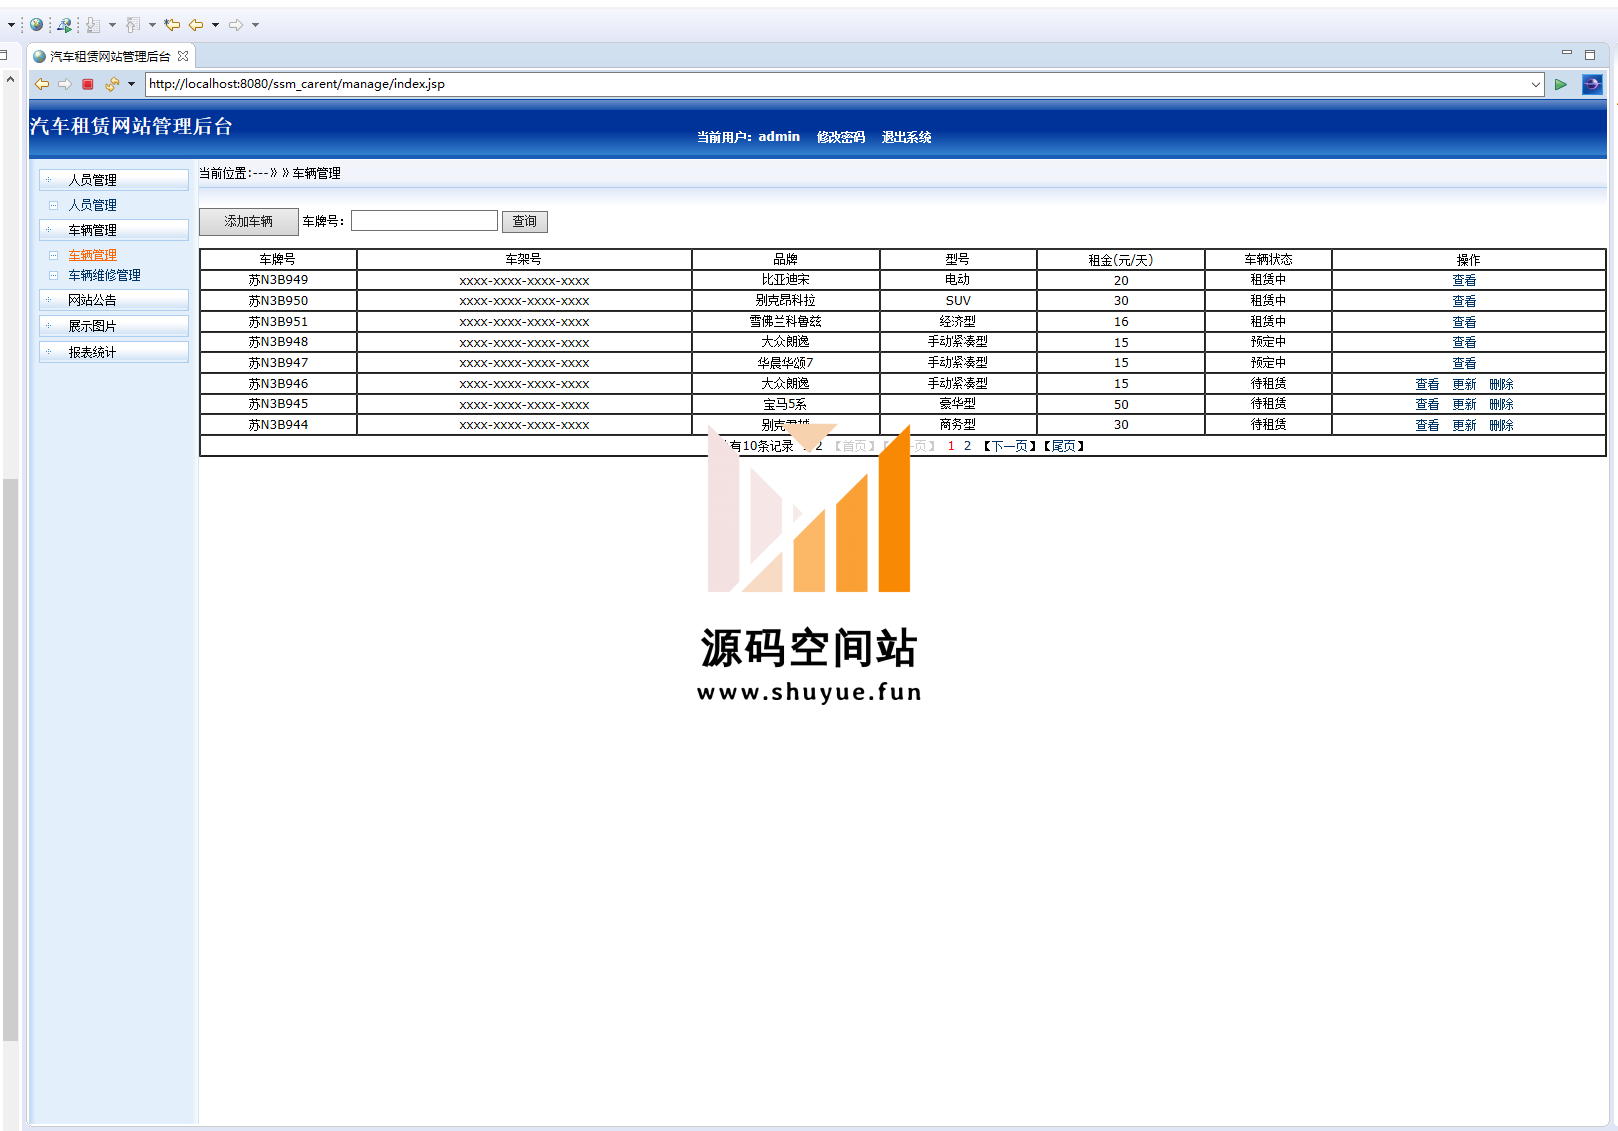This screenshot has width=1618, height=1131.
Task: Click the 车辆状态 column header
Action: pyautogui.click(x=1268, y=259)
